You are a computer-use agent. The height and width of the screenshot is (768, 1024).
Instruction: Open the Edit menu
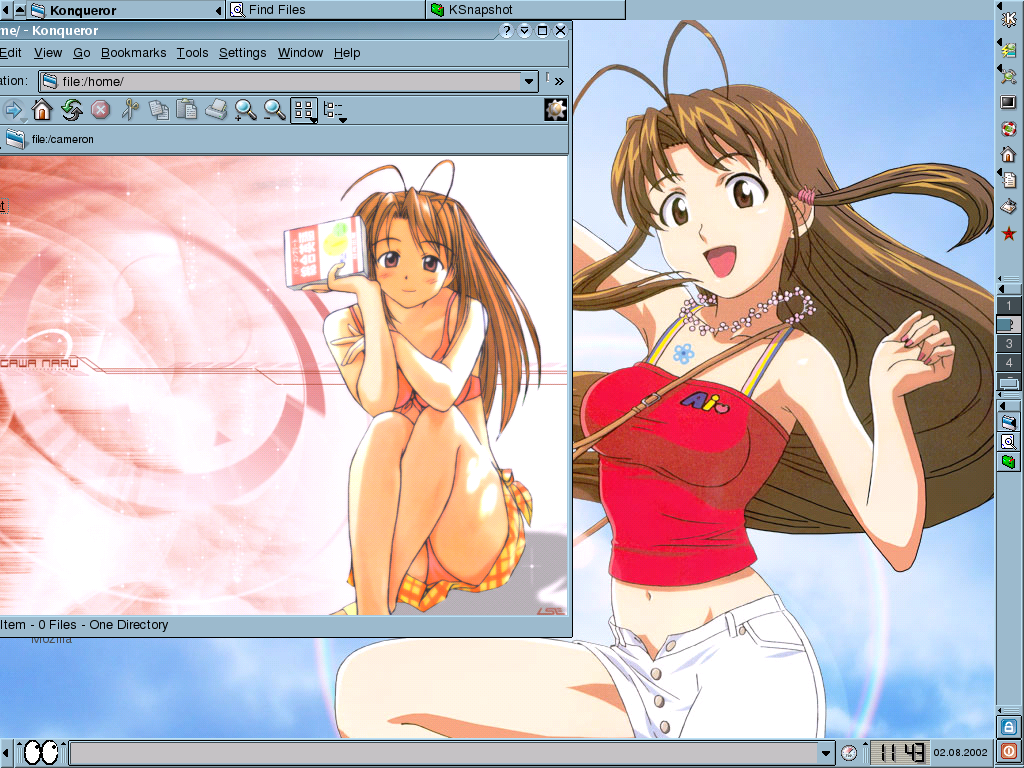coord(10,53)
